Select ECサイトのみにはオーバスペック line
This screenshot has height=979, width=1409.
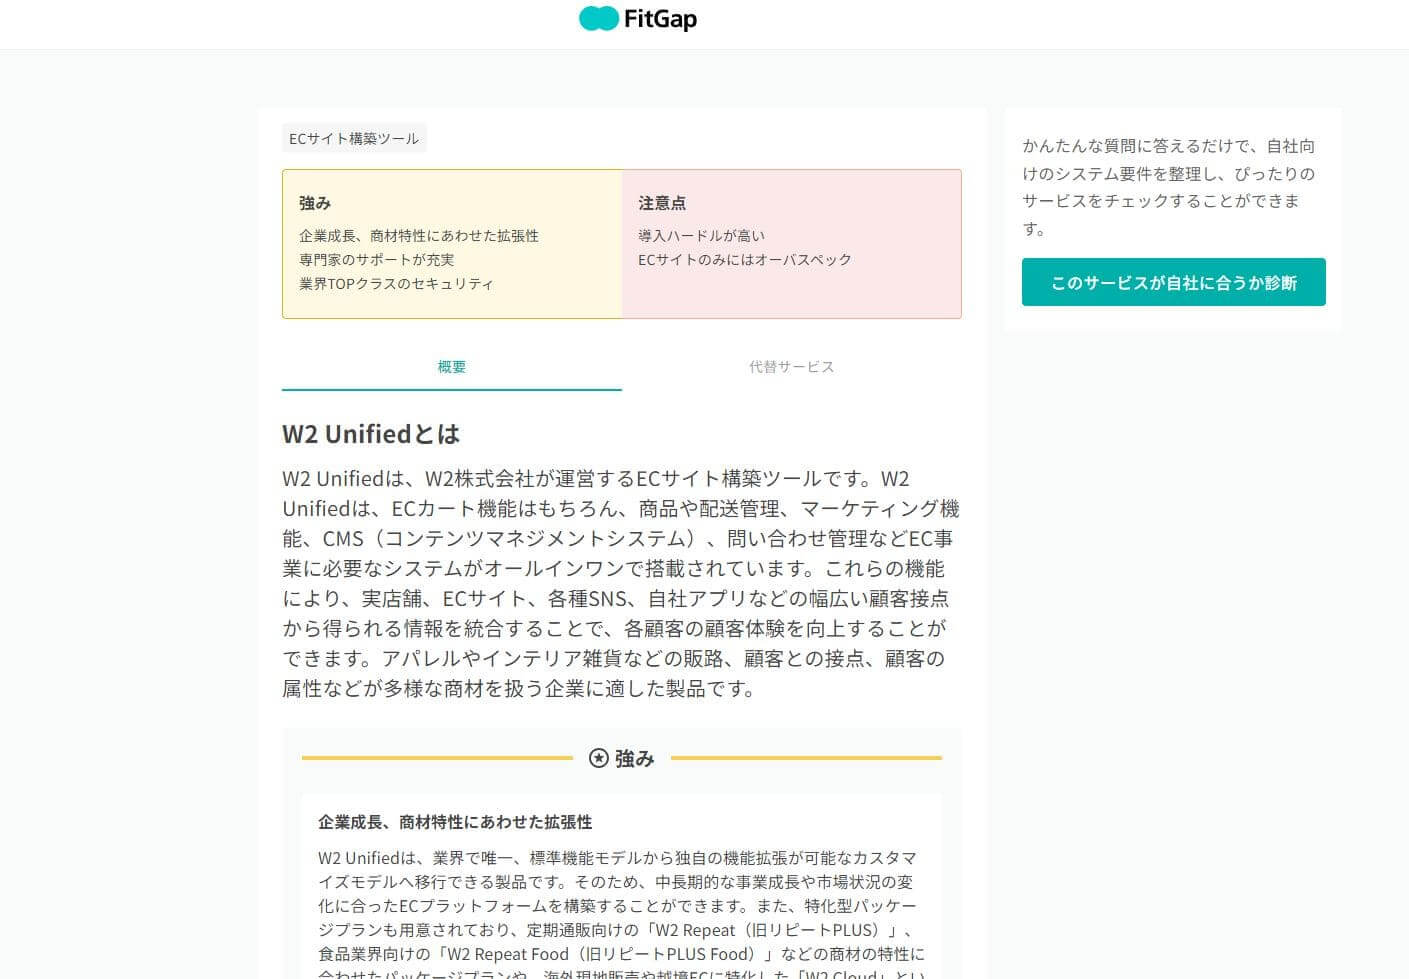(745, 260)
